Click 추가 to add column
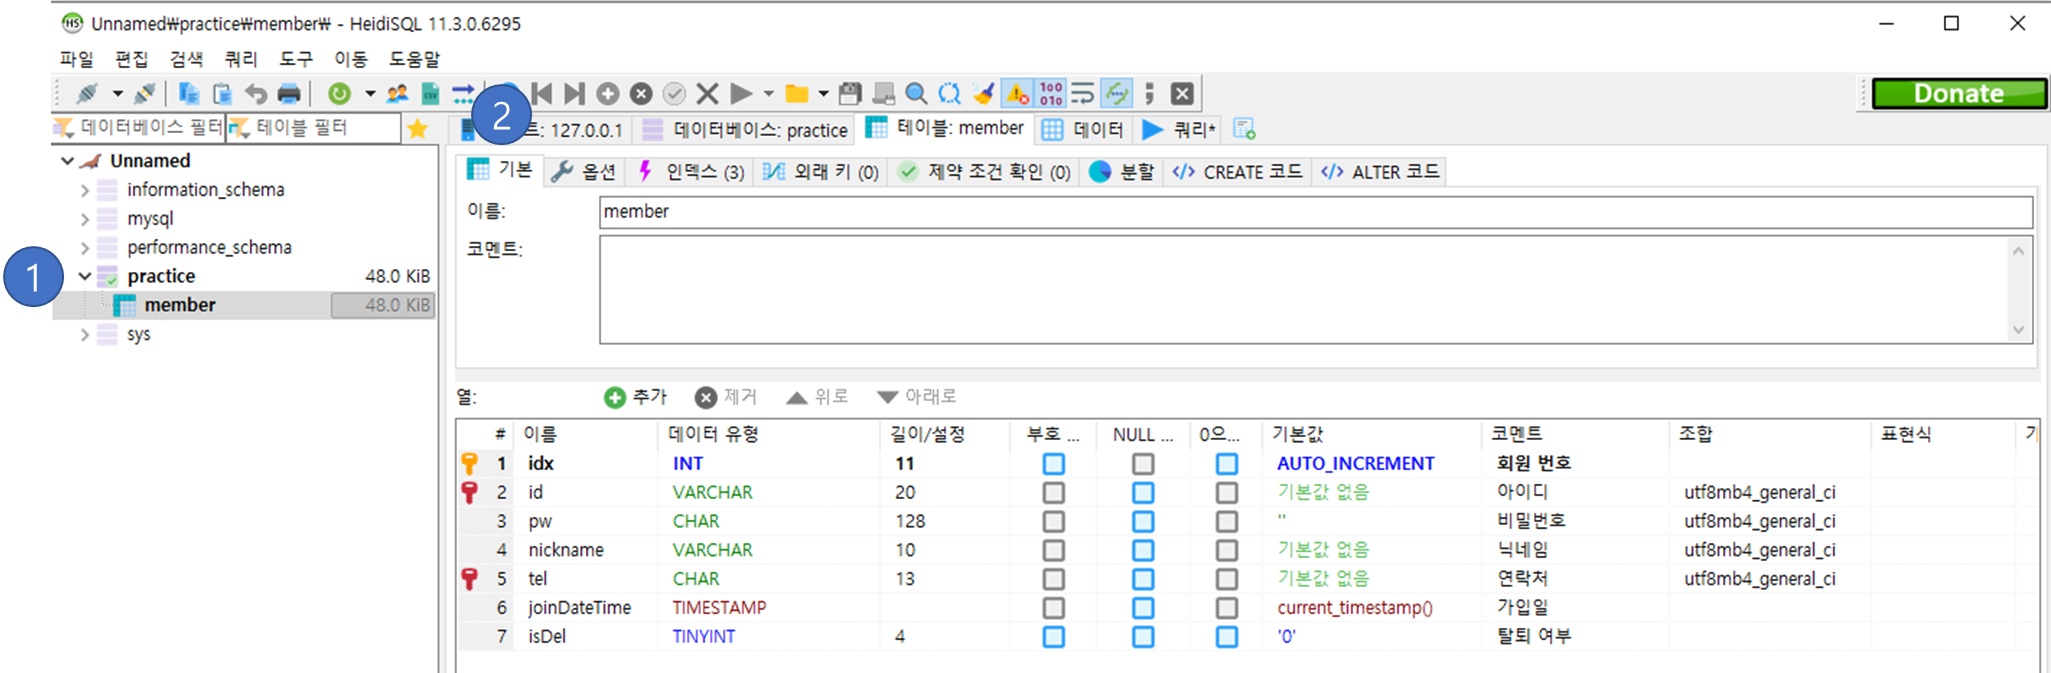 pos(636,397)
